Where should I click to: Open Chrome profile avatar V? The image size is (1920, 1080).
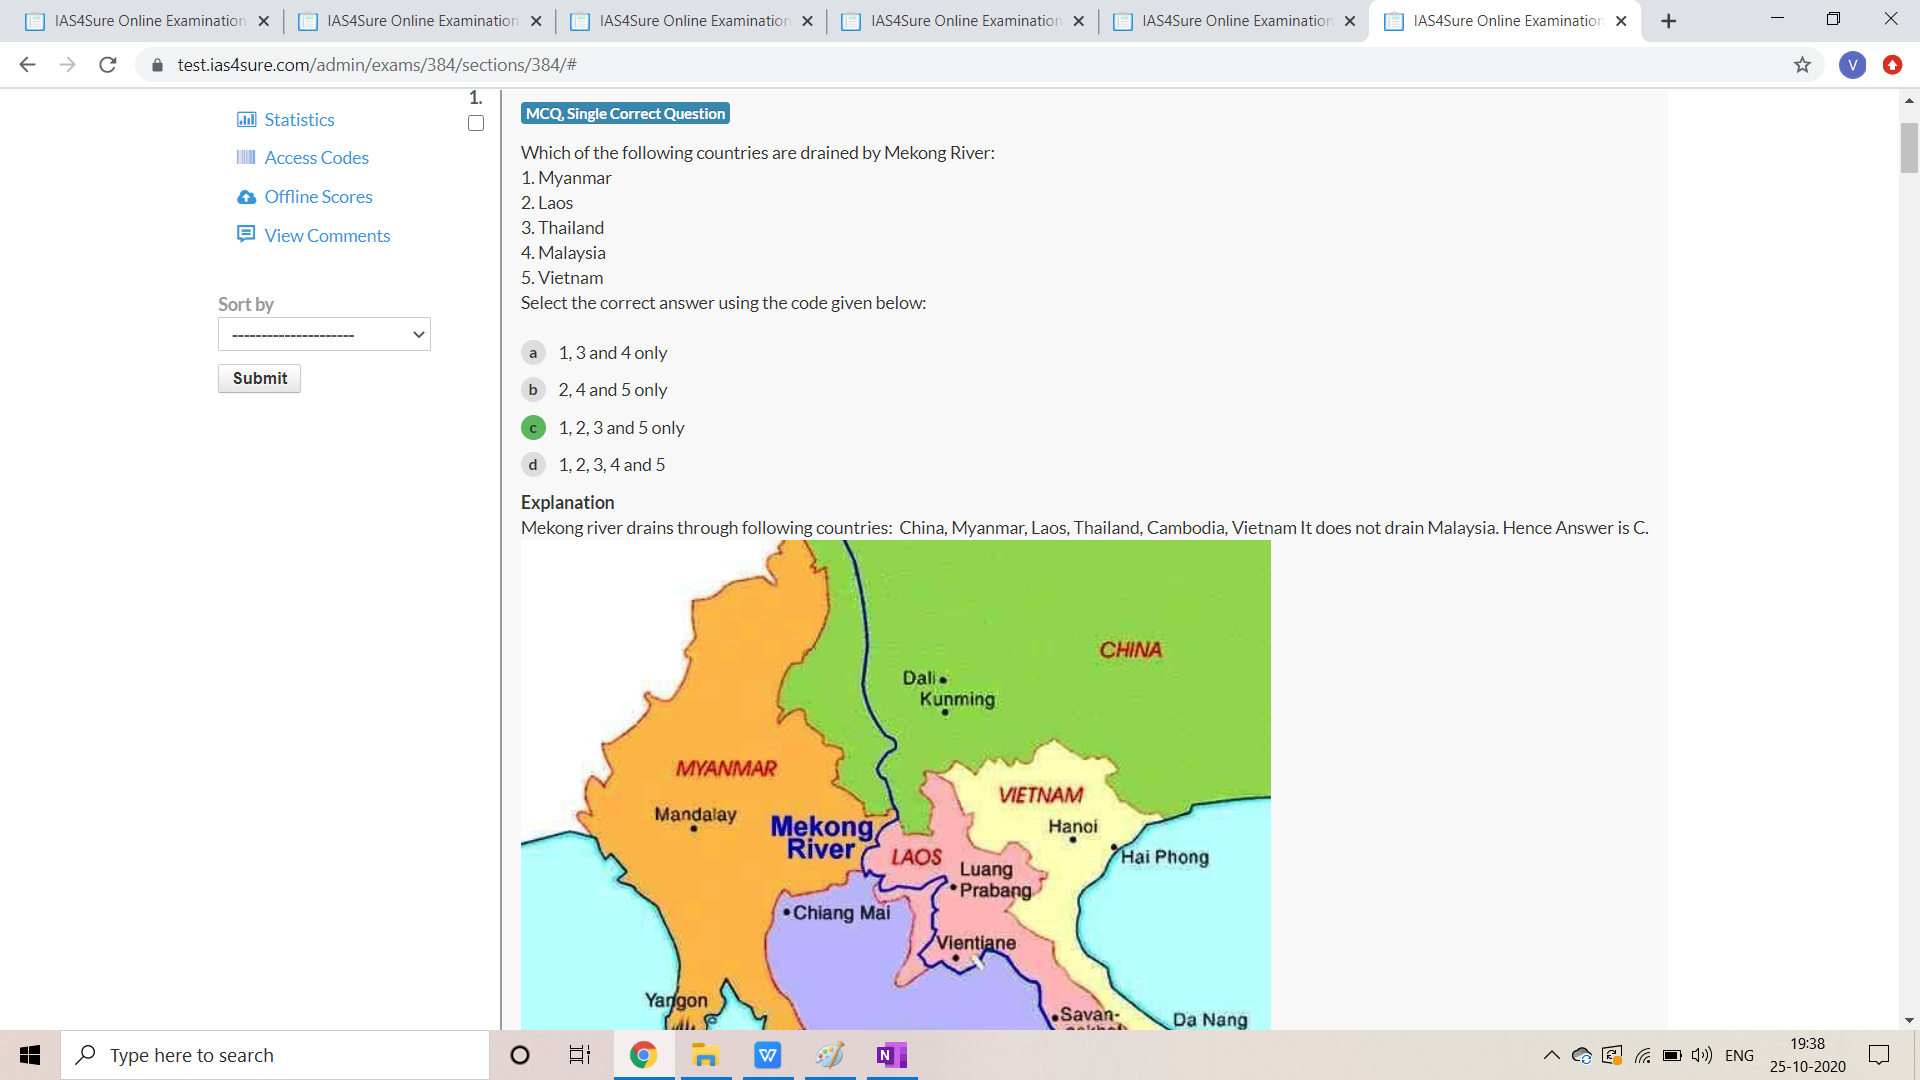pos(1852,65)
